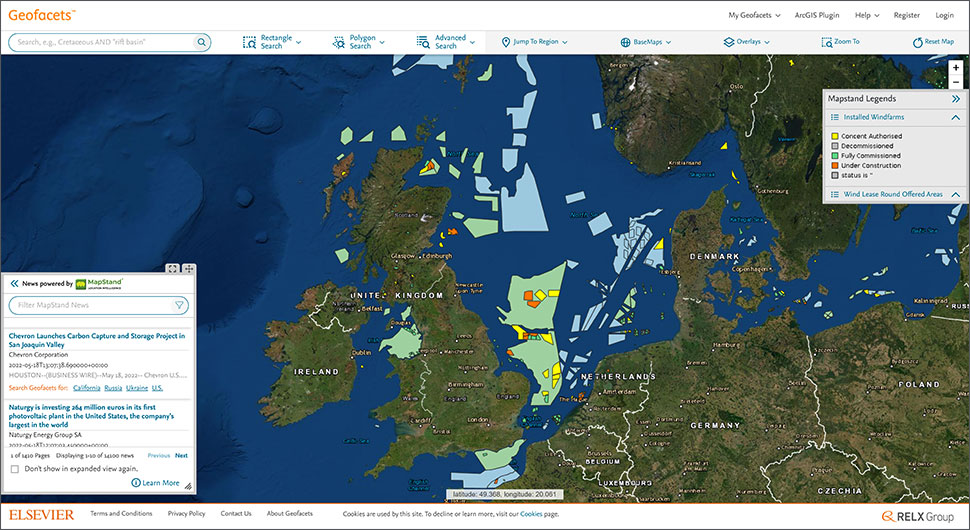Open the Jump To Region dropdown arrow
This screenshot has height=530, width=970.
565,43
